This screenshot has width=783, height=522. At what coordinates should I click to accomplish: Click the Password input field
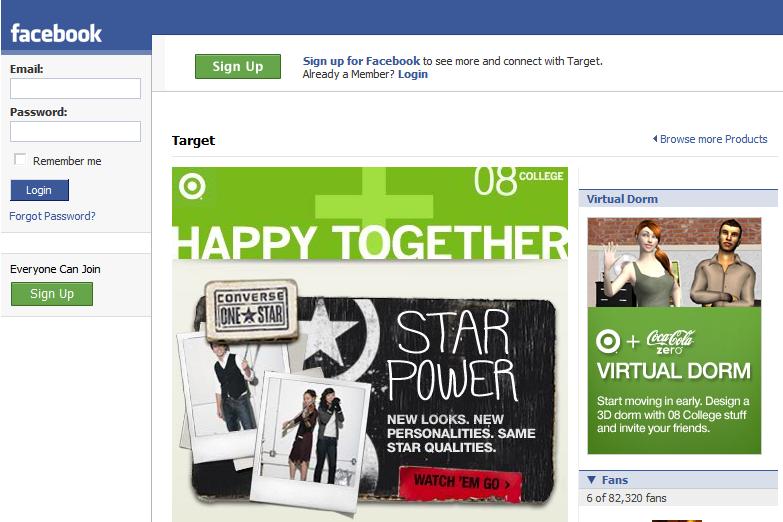pos(75,131)
